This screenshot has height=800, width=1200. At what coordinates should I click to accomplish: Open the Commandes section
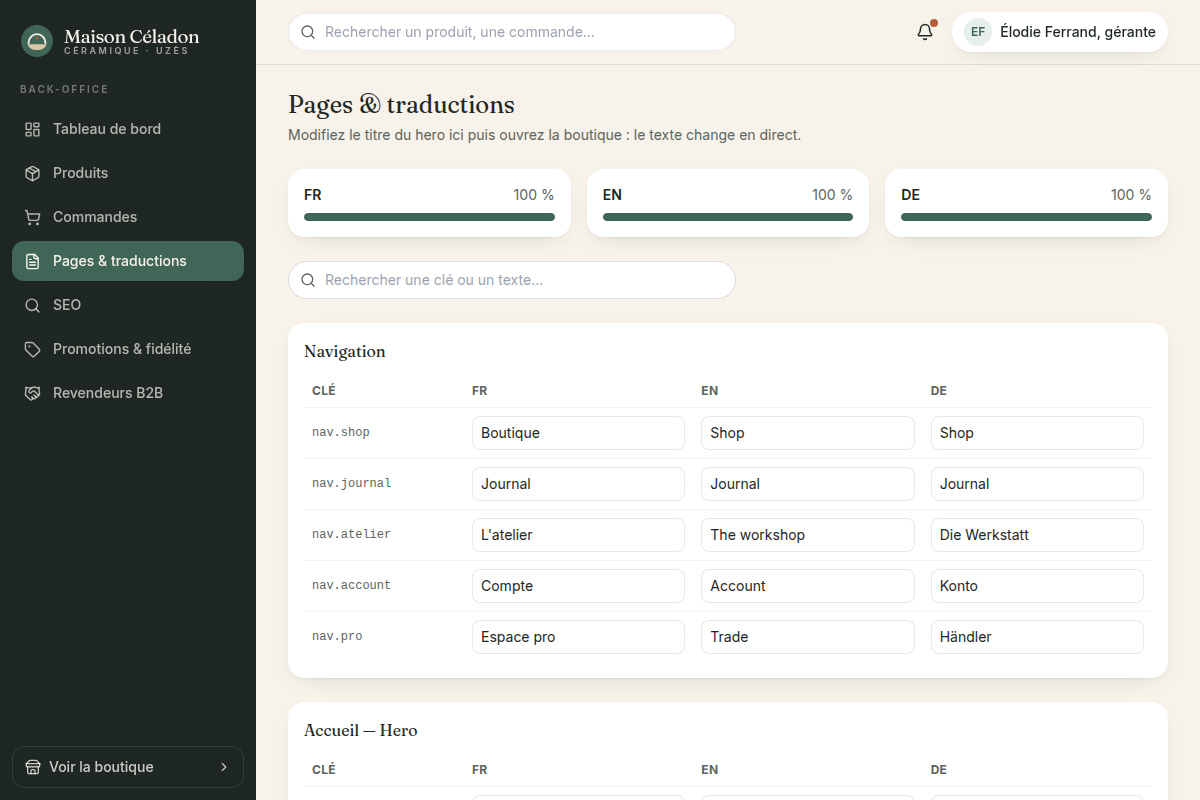128,217
